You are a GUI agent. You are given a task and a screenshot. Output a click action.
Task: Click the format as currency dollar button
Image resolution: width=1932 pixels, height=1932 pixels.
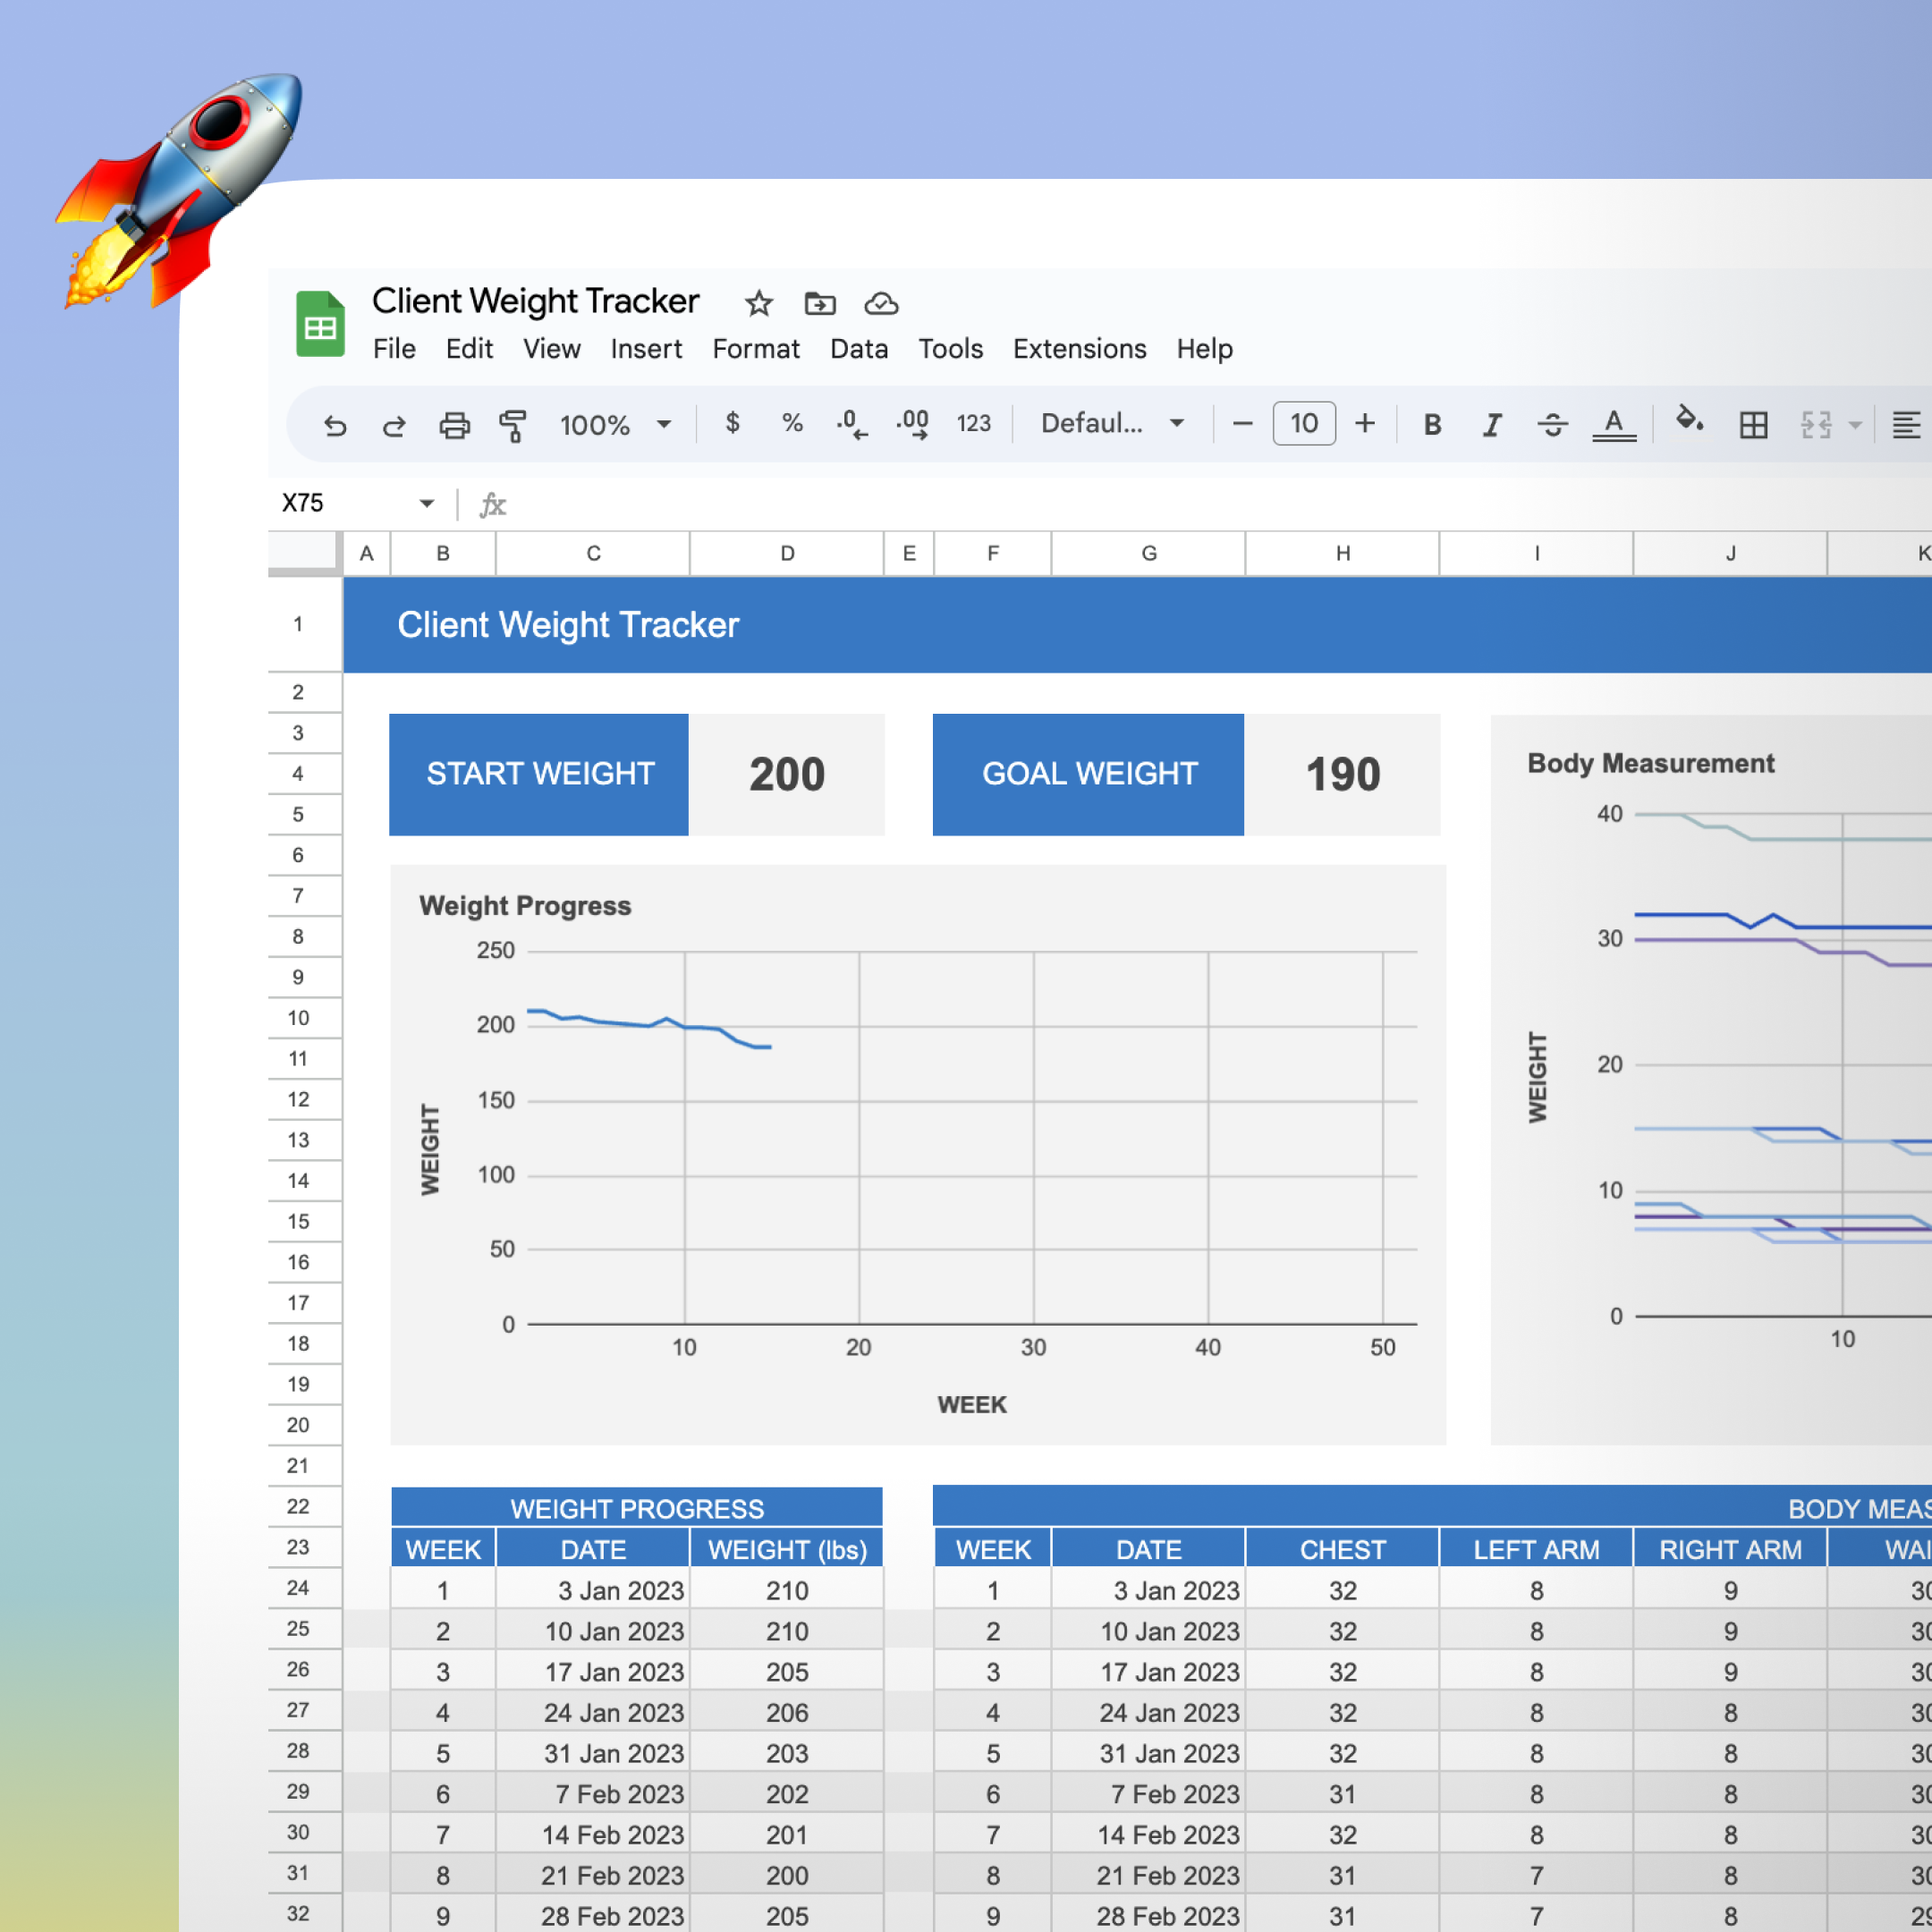point(732,423)
